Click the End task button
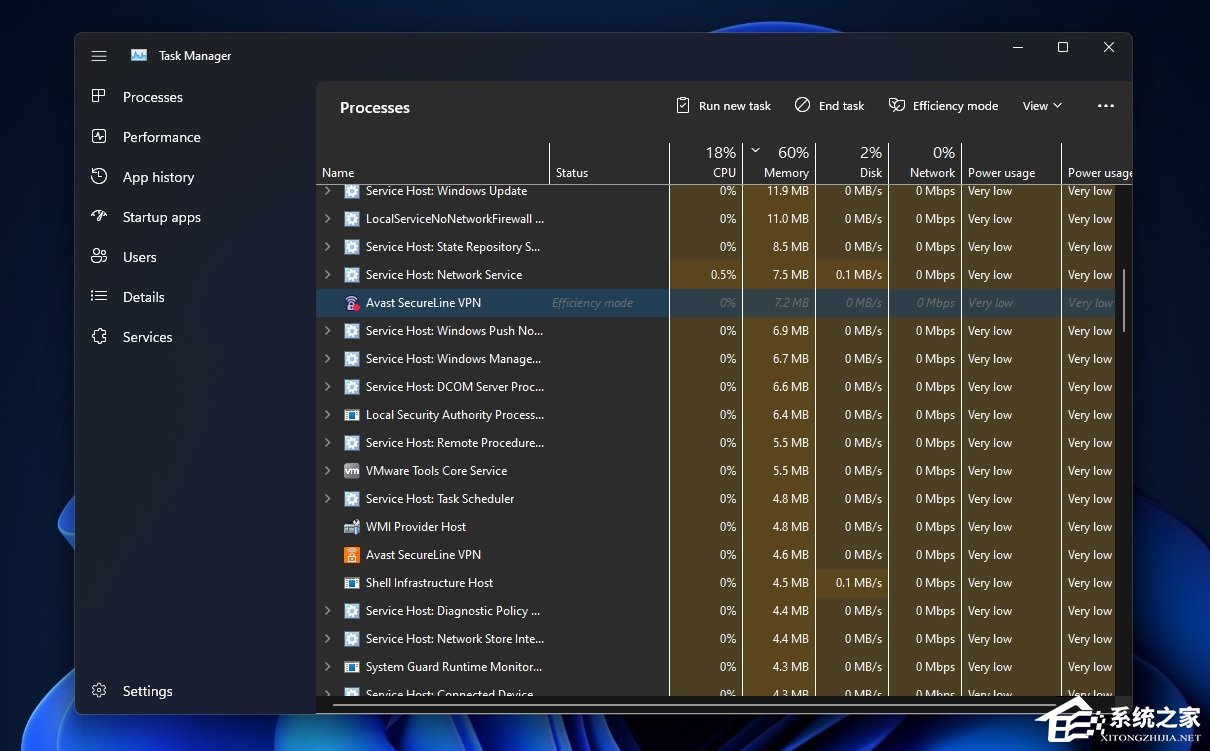The width and height of the screenshot is (1210, 751). click(829, 106)
